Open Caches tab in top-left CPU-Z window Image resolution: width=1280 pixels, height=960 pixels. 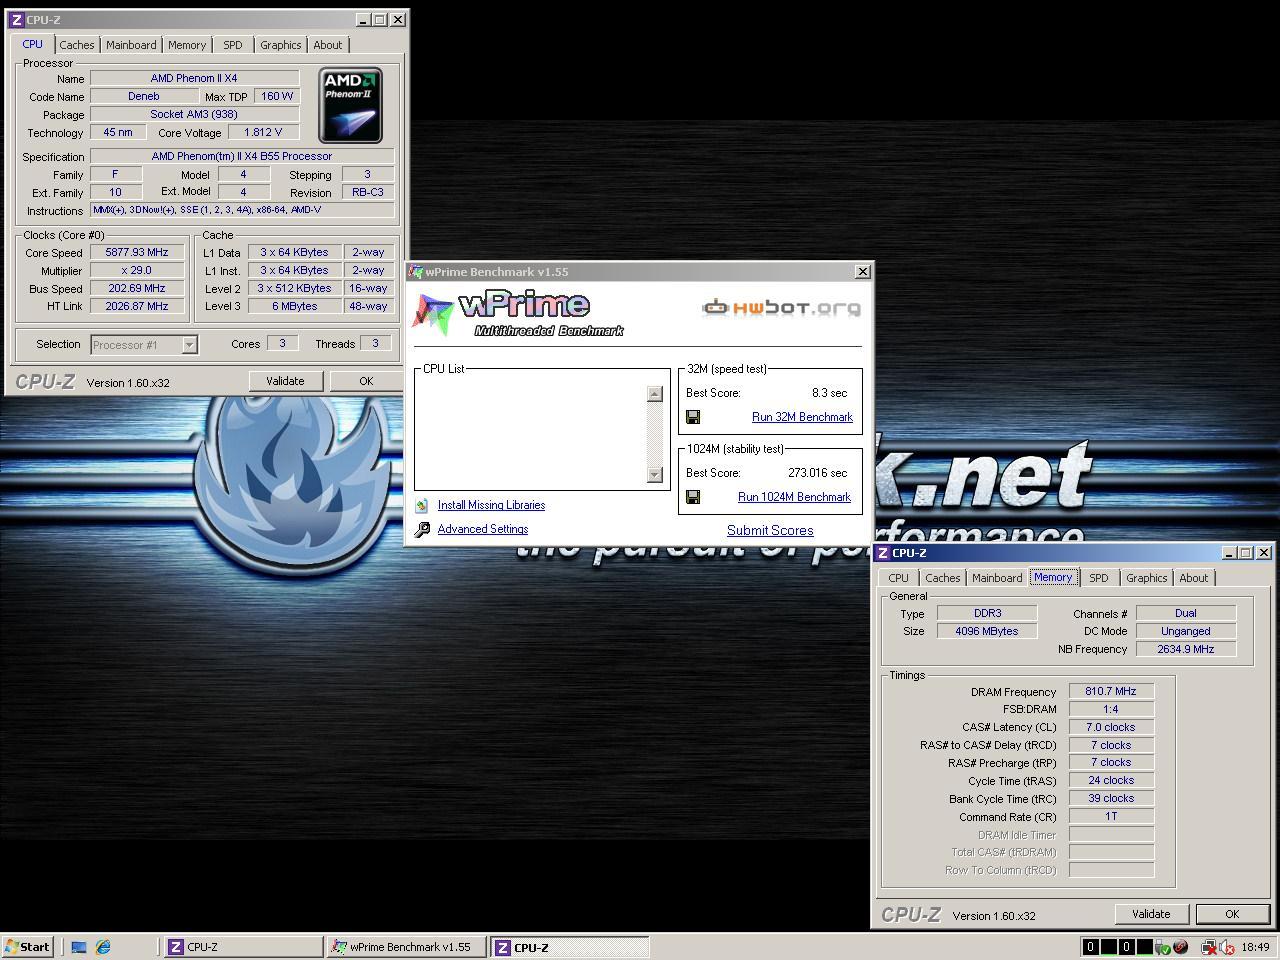(77, 45)
